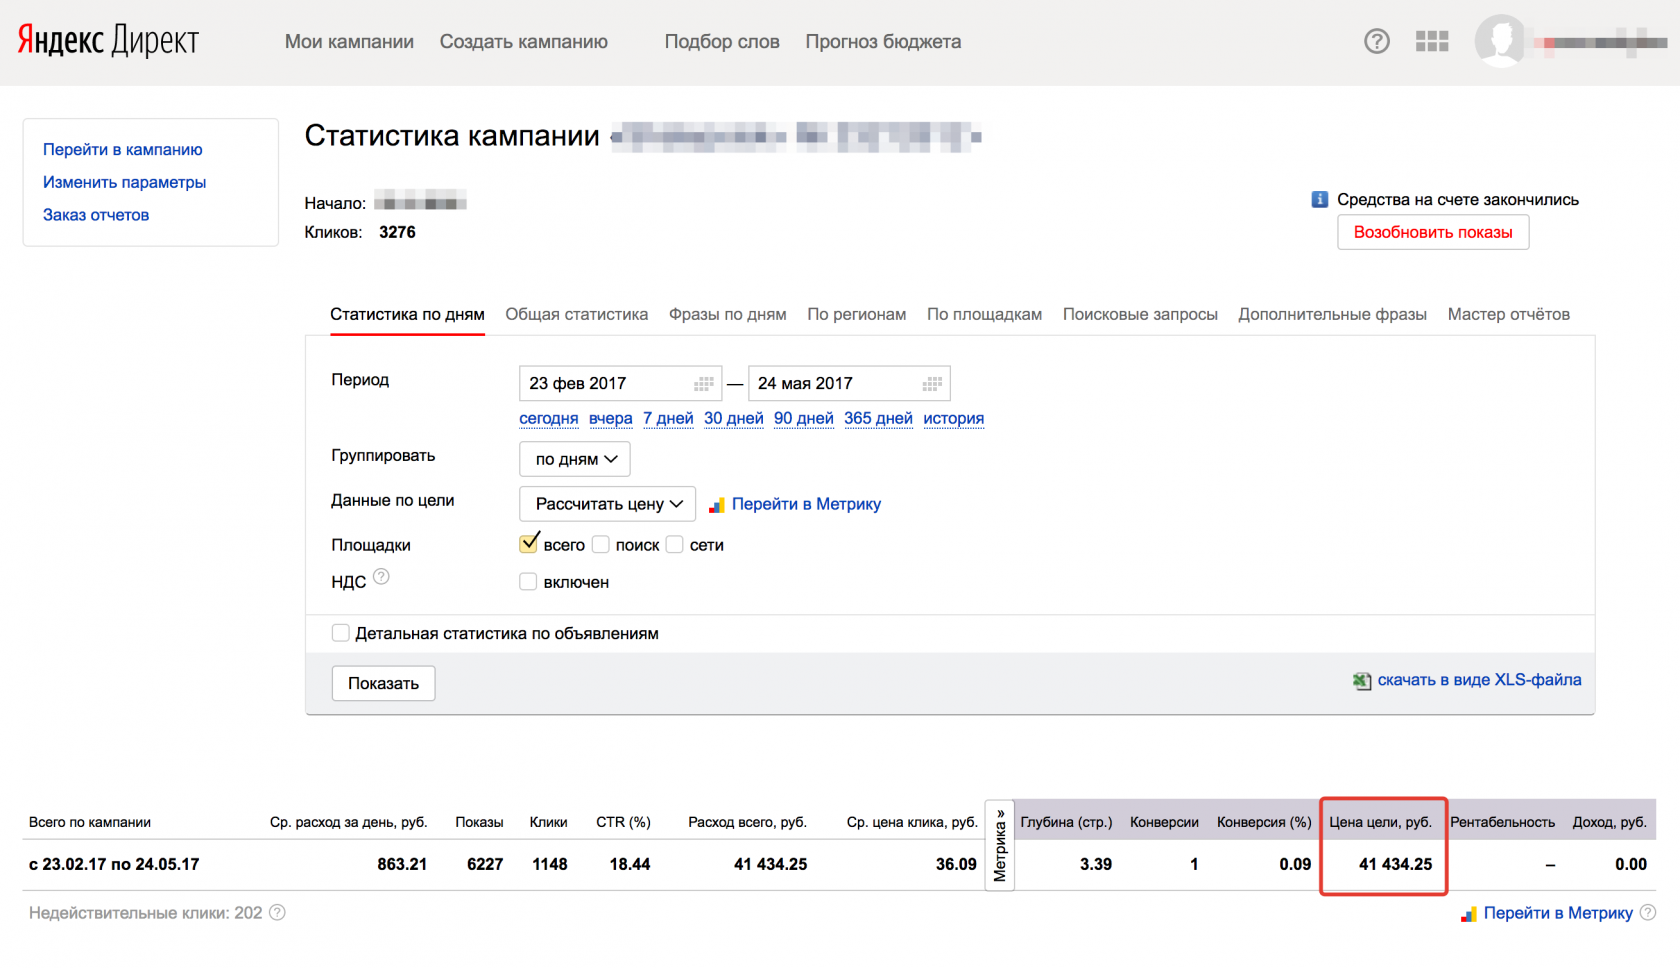Screen dimensions: 1680x968
Task: Click Metrika icon below the statistics table
Action: (x=1469, y=914)
